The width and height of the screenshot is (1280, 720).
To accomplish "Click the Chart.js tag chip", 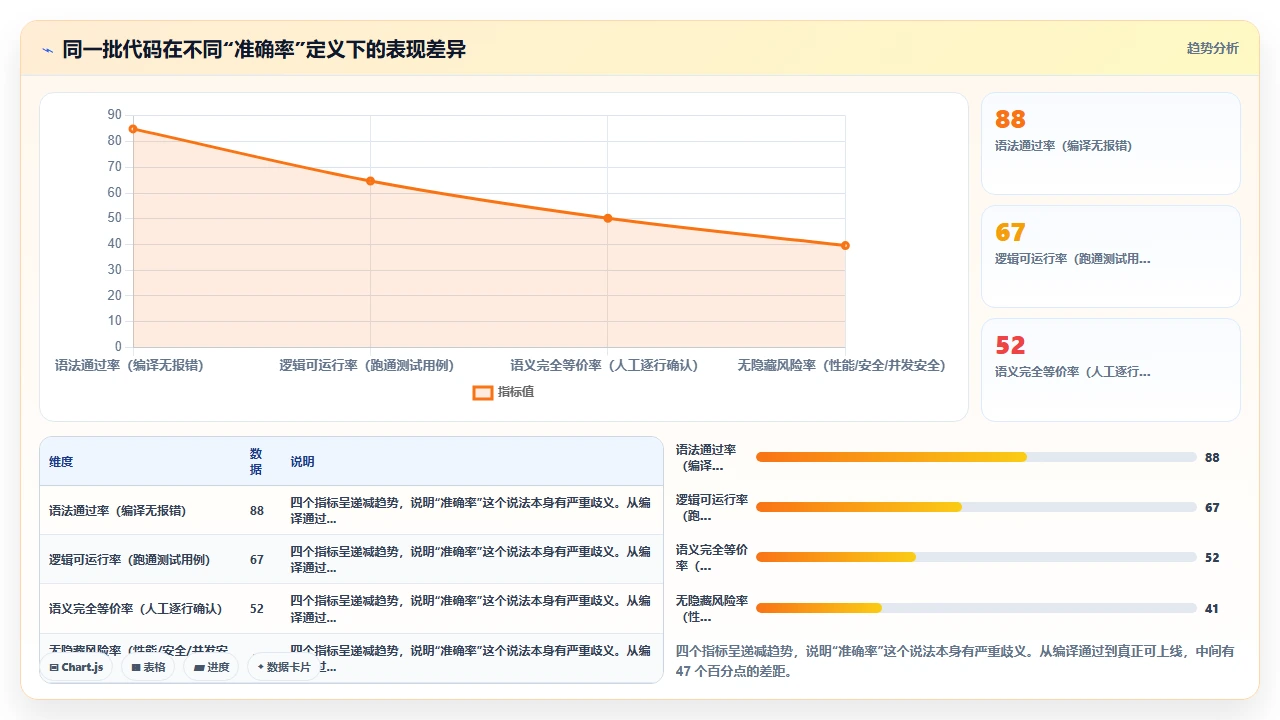I will click(76, 667).
